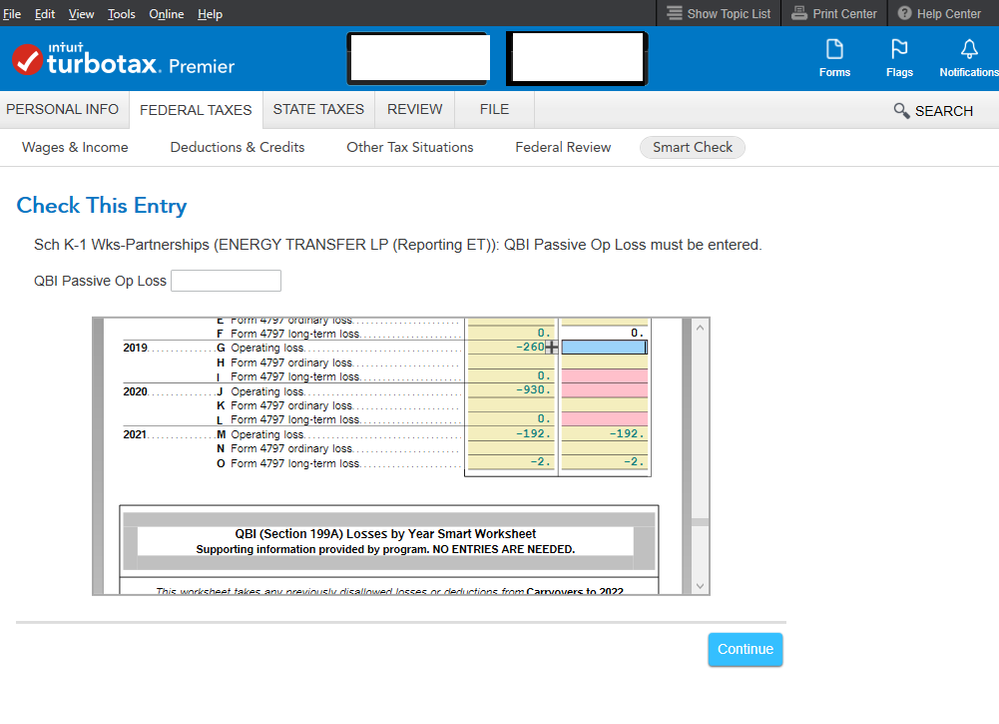Screen dimensions: 999x724
Task: Select the Smart Check pill
Action: click(693, 147)
